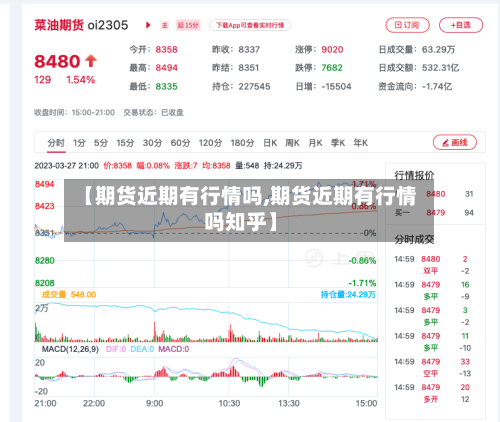Open the 季K chart tab

click(338, 143)
